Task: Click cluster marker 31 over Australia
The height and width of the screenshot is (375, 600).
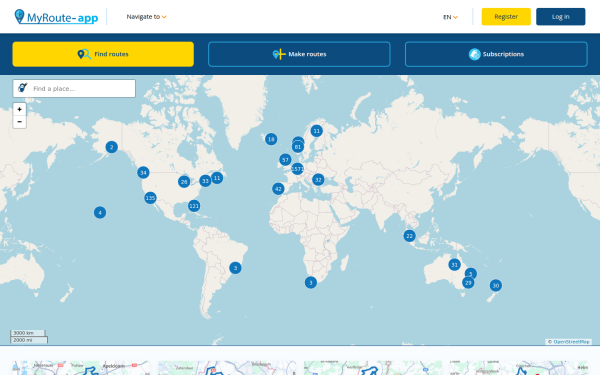Action: 454,264
